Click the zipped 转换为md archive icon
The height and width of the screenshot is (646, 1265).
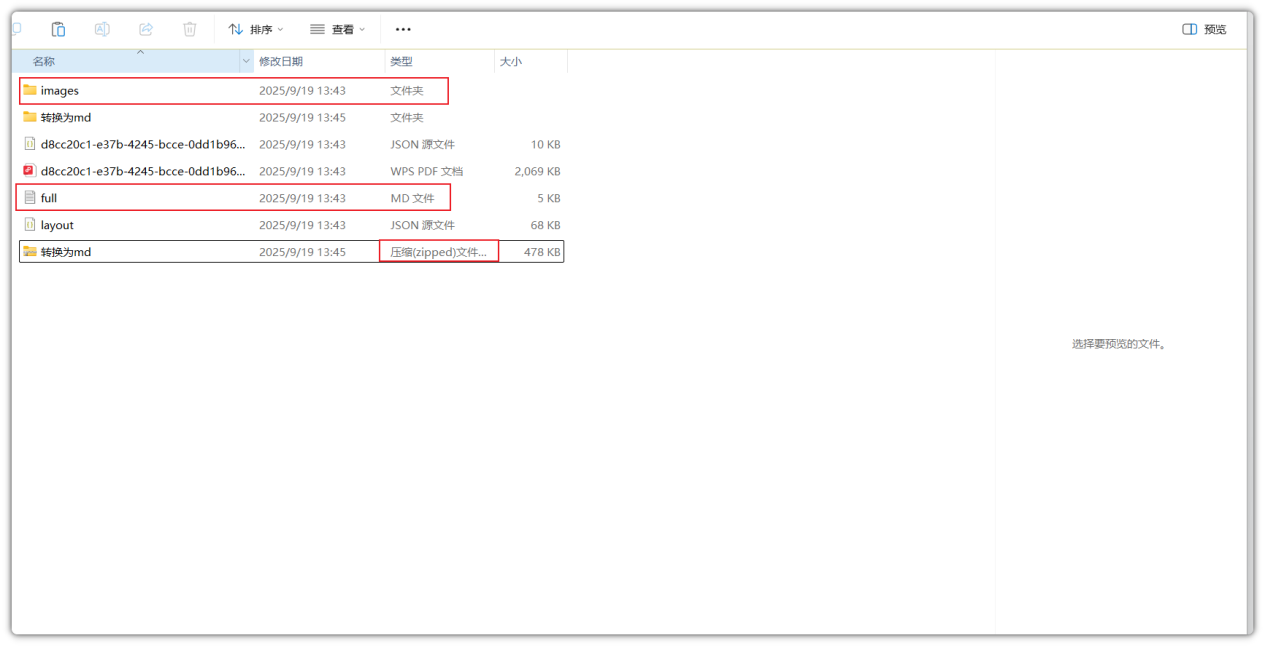click(x=30, y=252)
